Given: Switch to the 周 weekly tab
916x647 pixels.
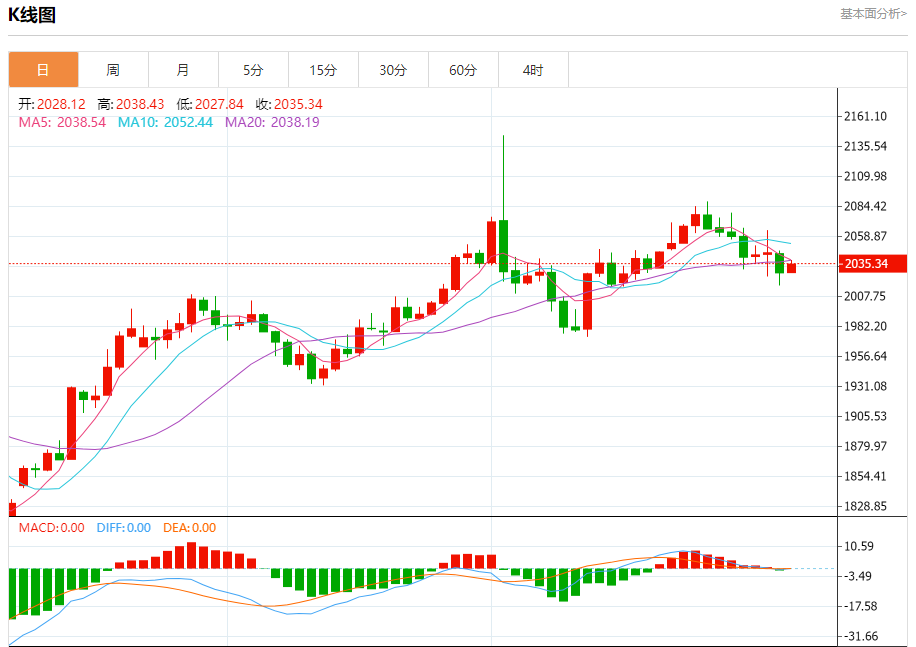Looking at the screenshot, I should click(113, 70).
